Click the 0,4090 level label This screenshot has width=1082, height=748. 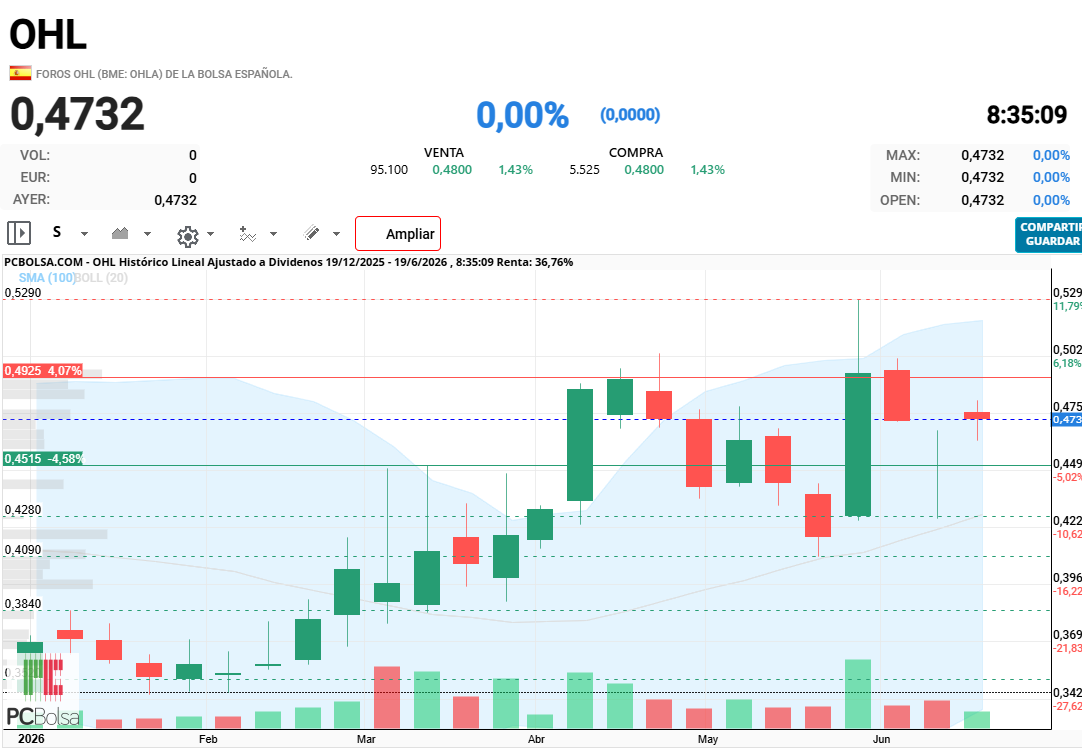click(x=23, y=550)
